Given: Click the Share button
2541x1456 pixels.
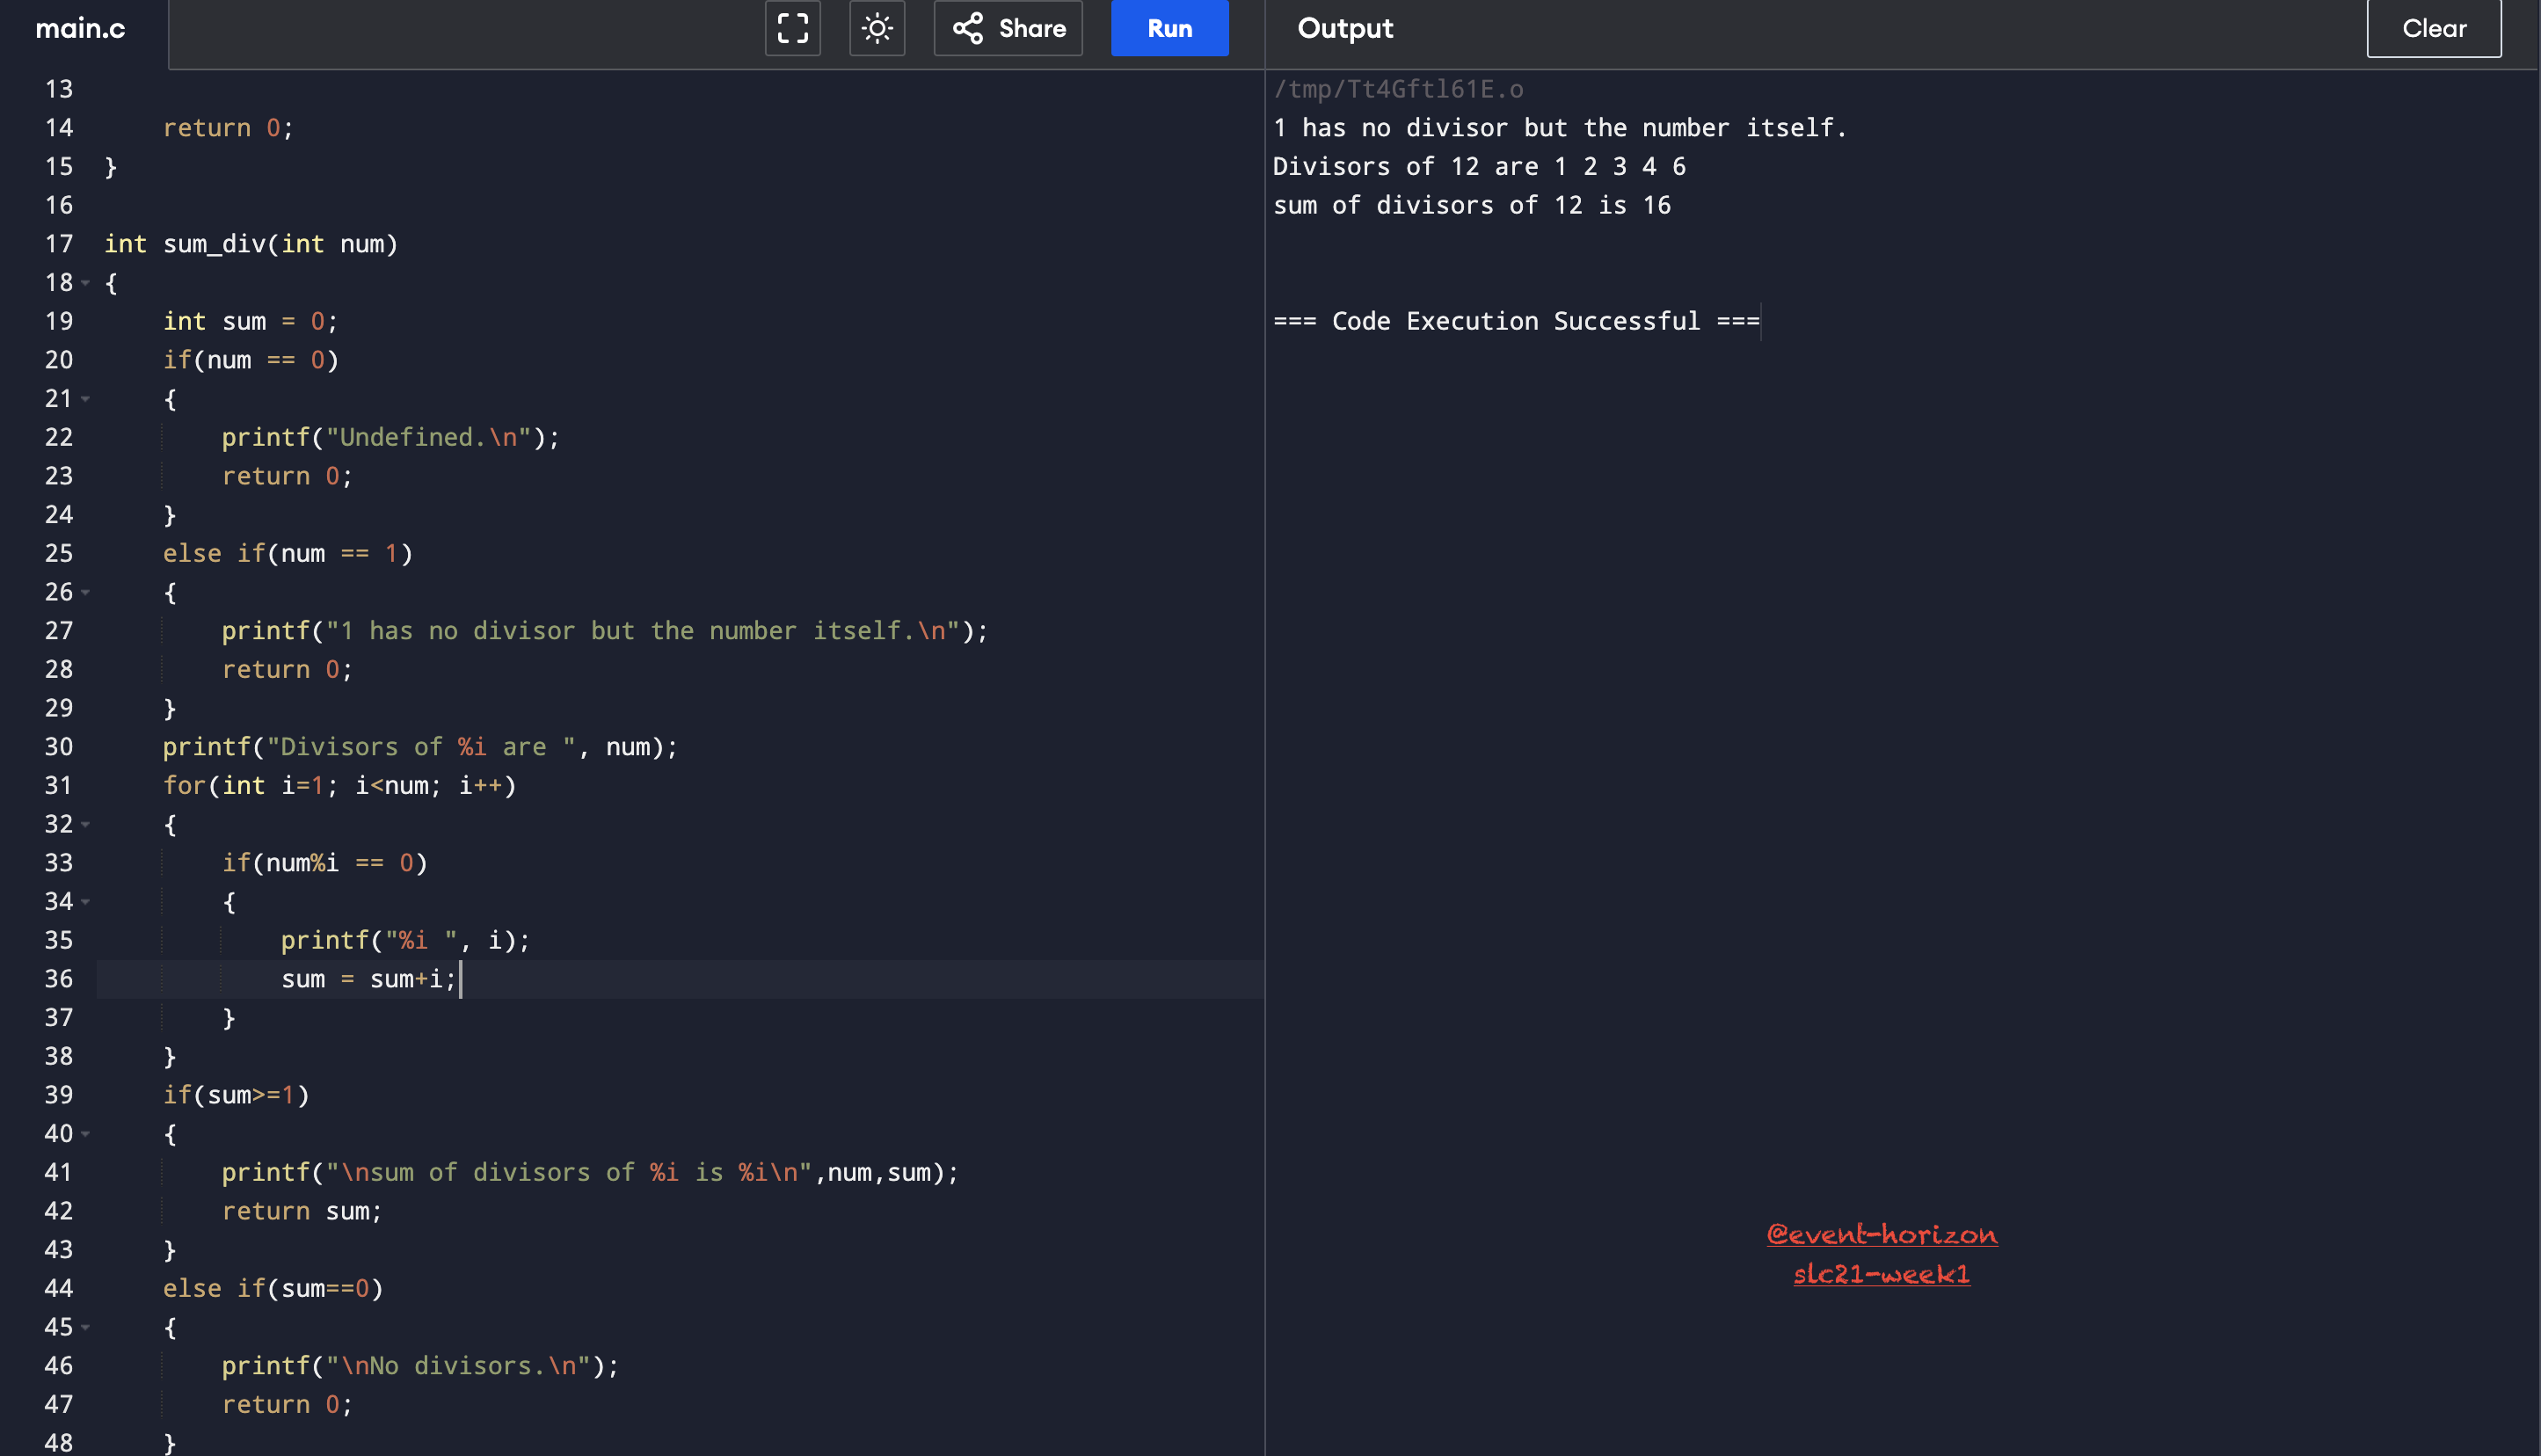Looking at the screenshot, I should coord(1008,28).
